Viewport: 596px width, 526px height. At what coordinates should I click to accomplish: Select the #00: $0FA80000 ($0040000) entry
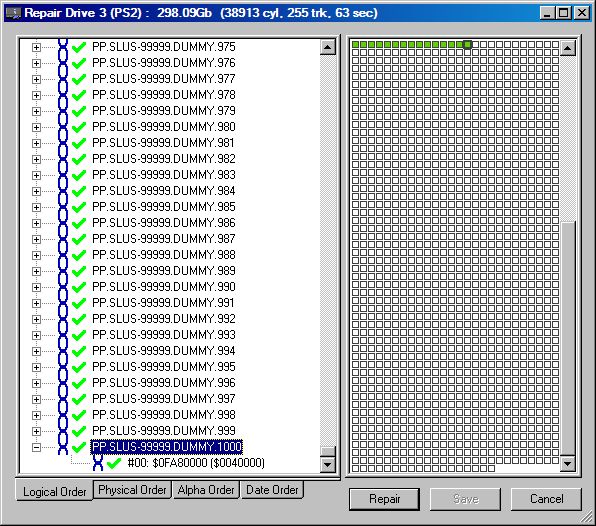click(x=196, y=463)
